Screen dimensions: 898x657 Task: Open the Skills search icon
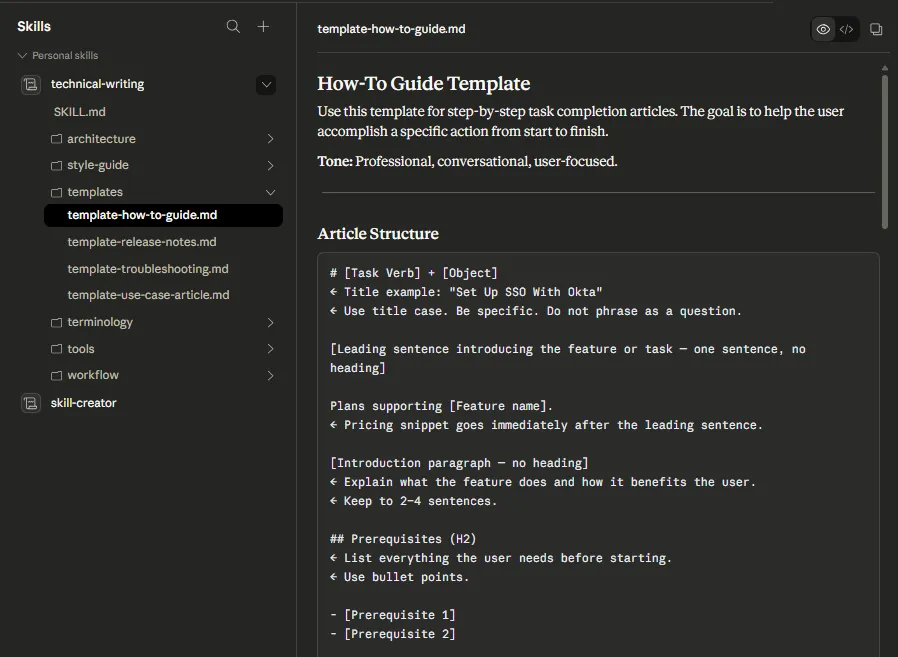(x=232, y=26)
